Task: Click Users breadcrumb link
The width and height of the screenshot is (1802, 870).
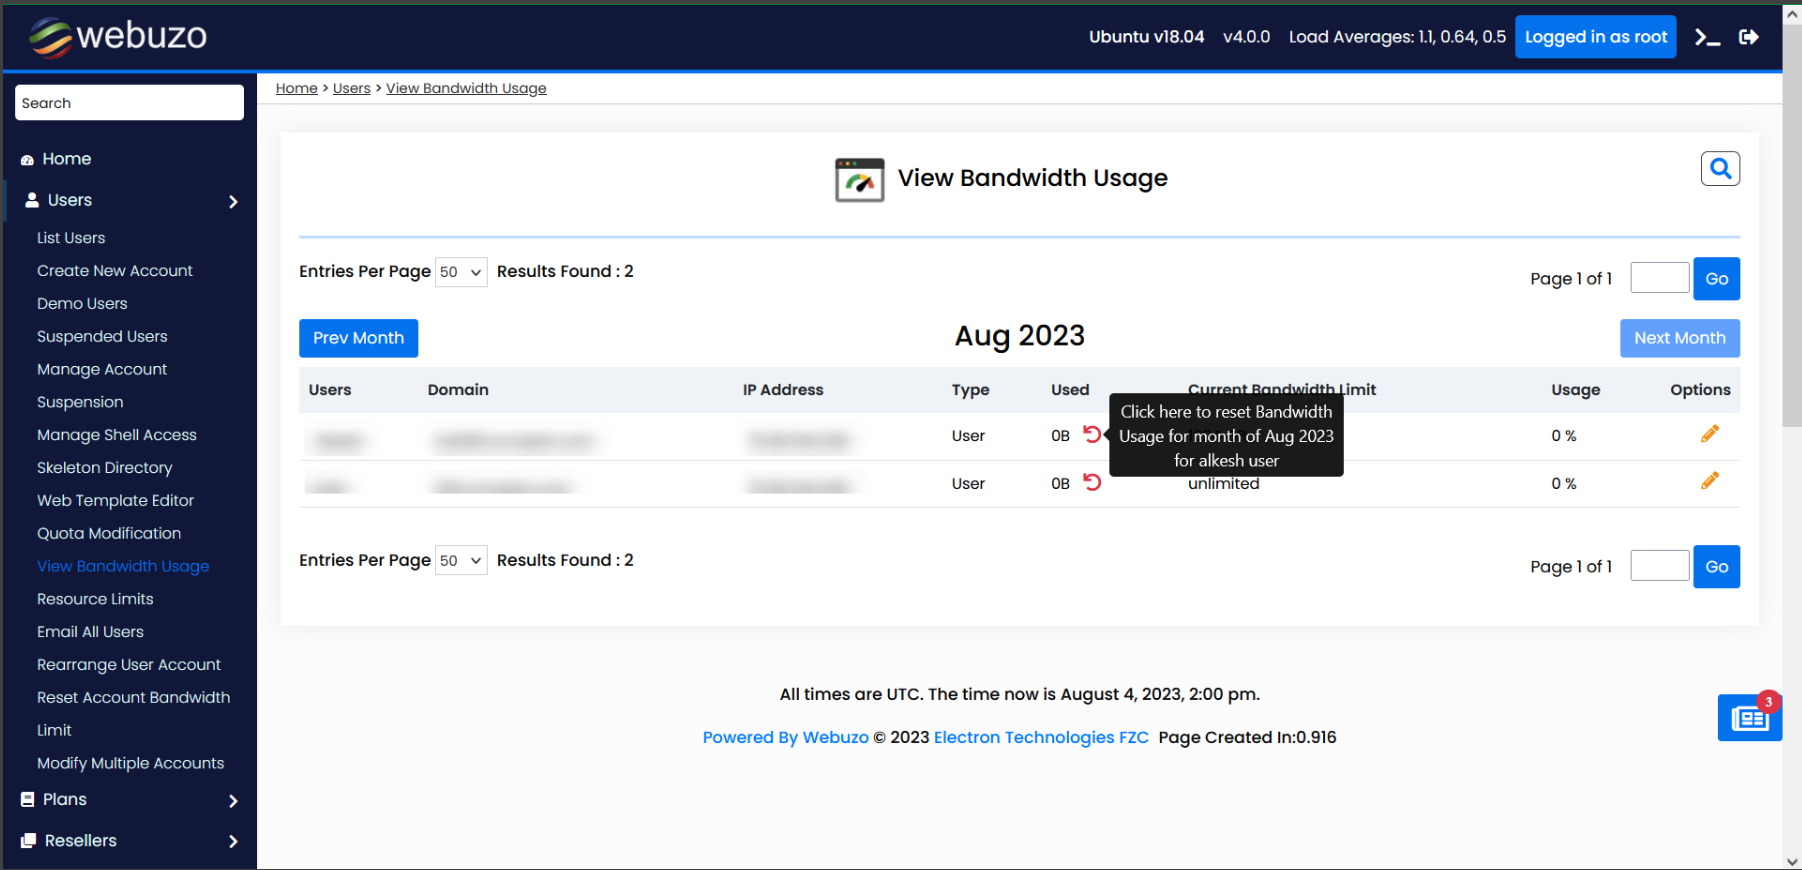Action: 351,89
